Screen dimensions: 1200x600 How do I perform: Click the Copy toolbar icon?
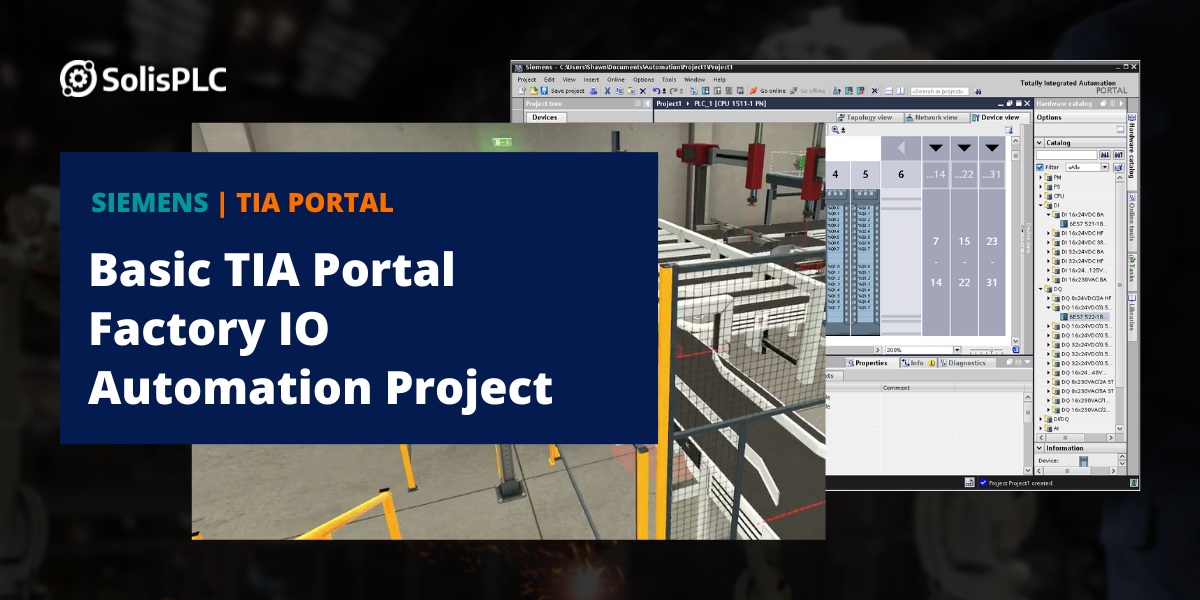tap(618, 90)
